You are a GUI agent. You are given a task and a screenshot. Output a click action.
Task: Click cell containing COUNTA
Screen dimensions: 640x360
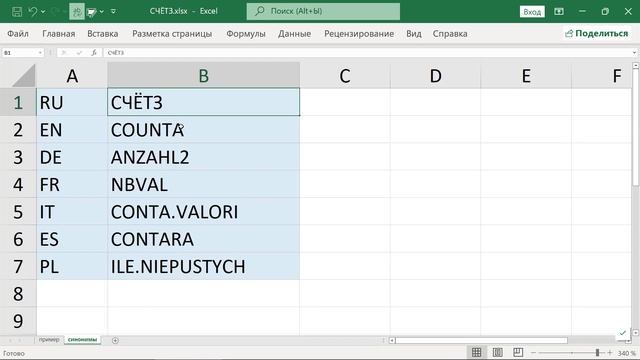[203, 129]
